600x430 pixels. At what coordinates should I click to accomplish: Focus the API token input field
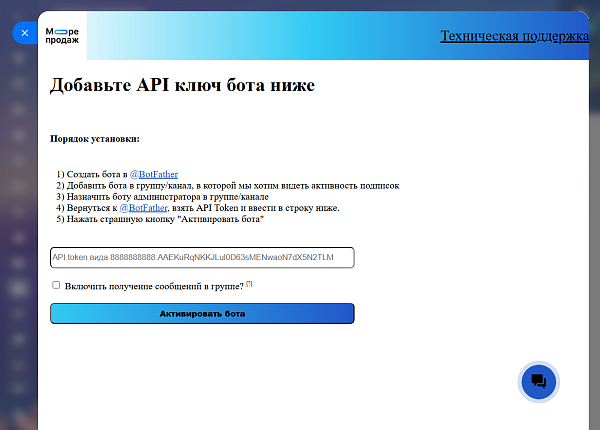[x=202, y=257]
